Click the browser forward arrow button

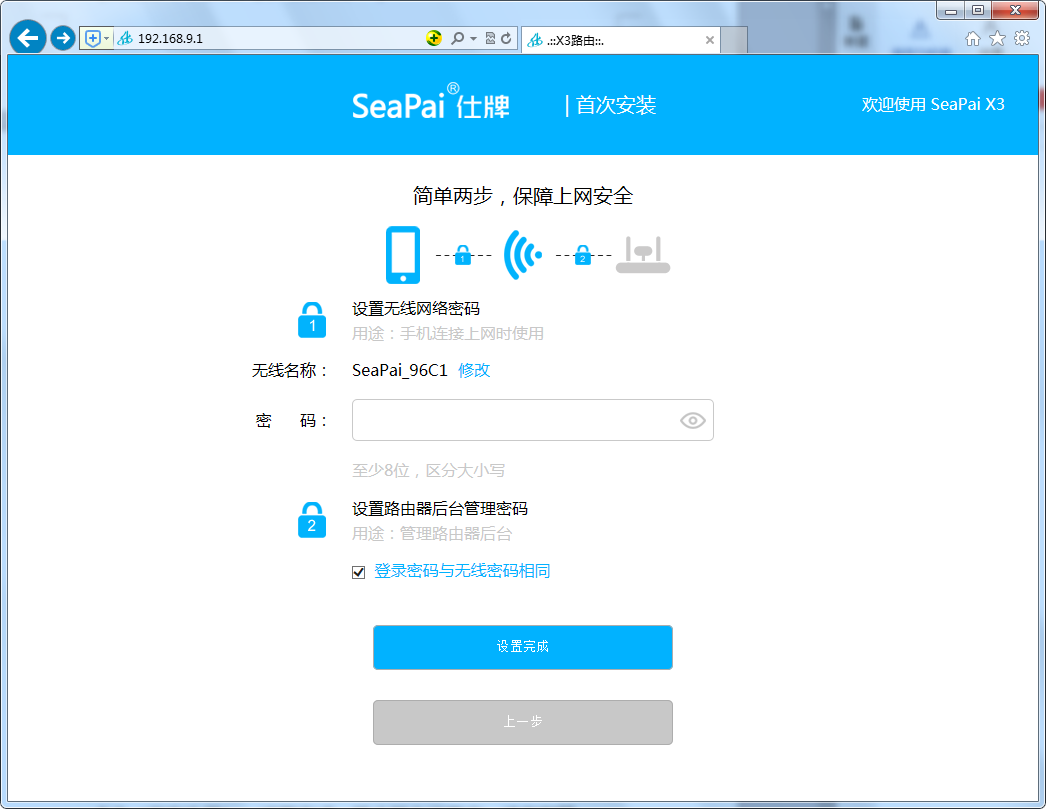click(x=63, y=39)
